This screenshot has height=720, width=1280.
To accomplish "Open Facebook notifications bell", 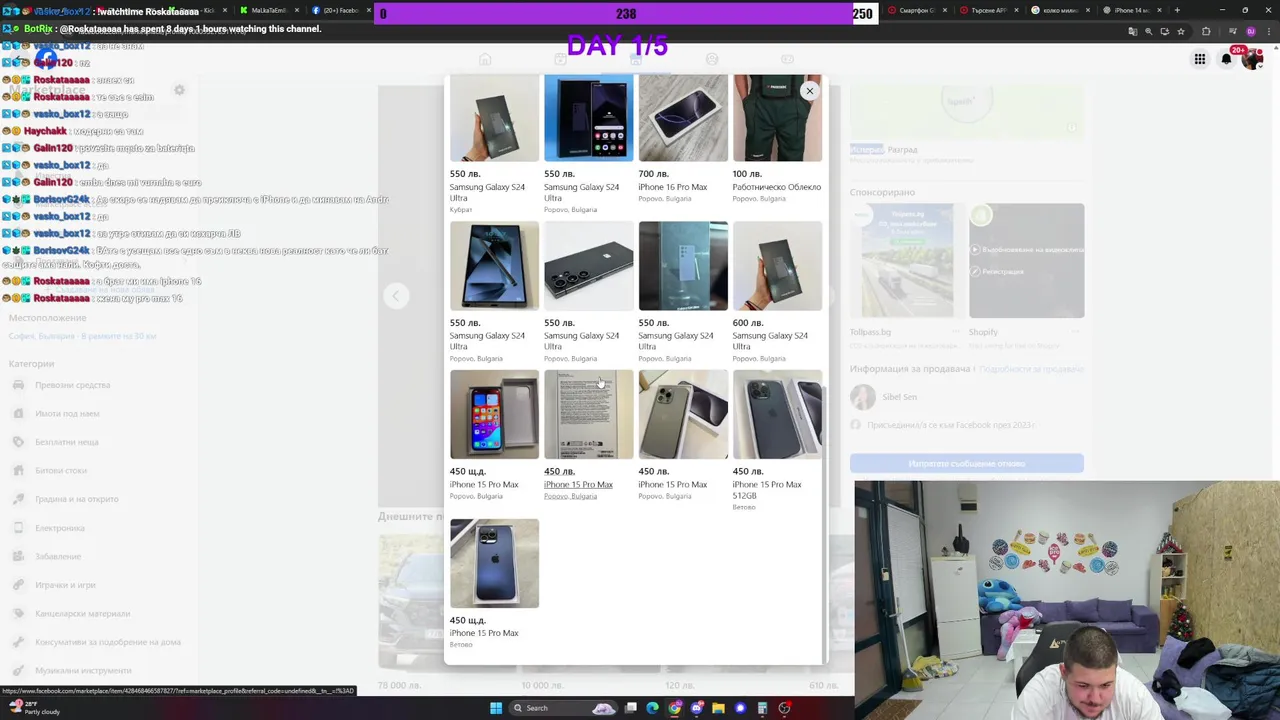I will point(1226,59).
